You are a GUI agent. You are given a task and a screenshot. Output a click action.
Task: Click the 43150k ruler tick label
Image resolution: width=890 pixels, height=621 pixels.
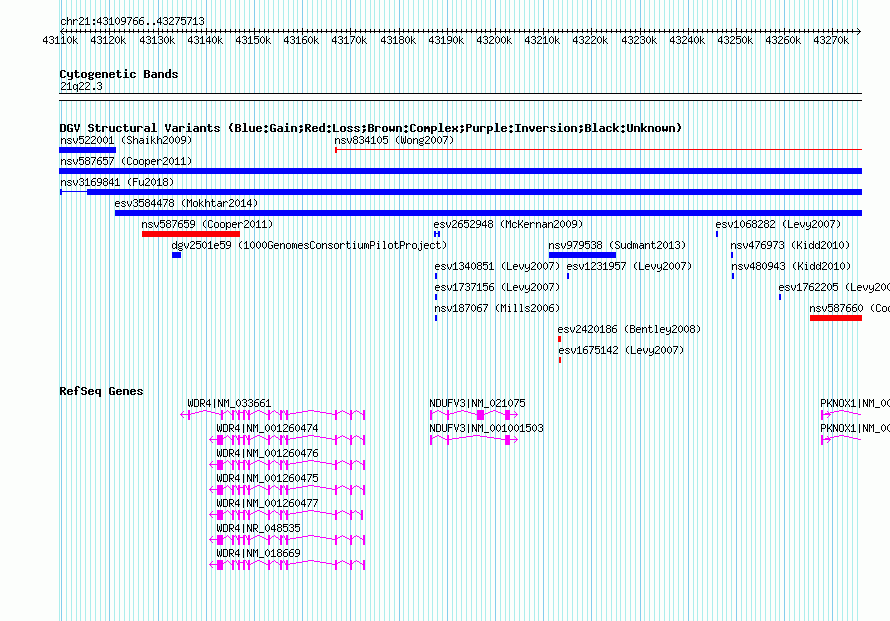point(253,40)
